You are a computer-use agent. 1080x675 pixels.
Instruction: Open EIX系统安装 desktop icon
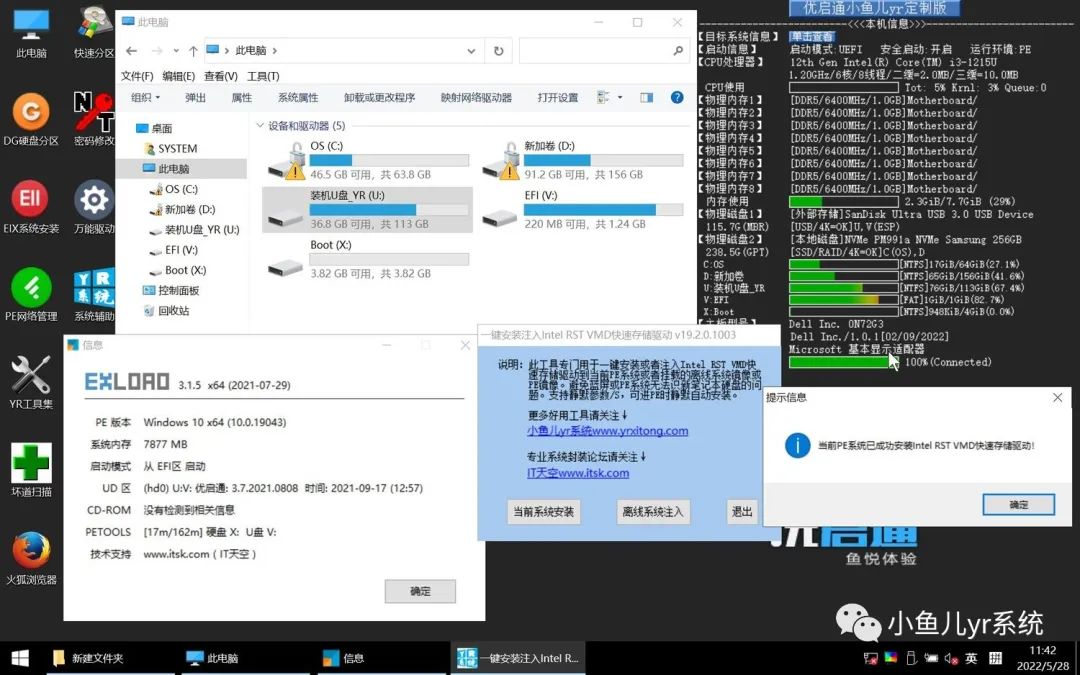pos(31,207)
